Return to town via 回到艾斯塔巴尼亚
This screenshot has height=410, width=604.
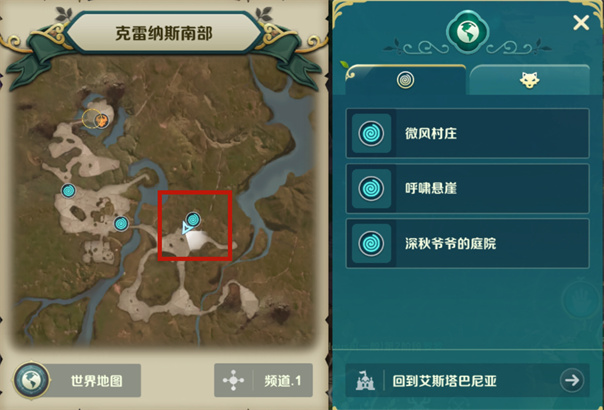pyautogui.click(x=467, y=380)
